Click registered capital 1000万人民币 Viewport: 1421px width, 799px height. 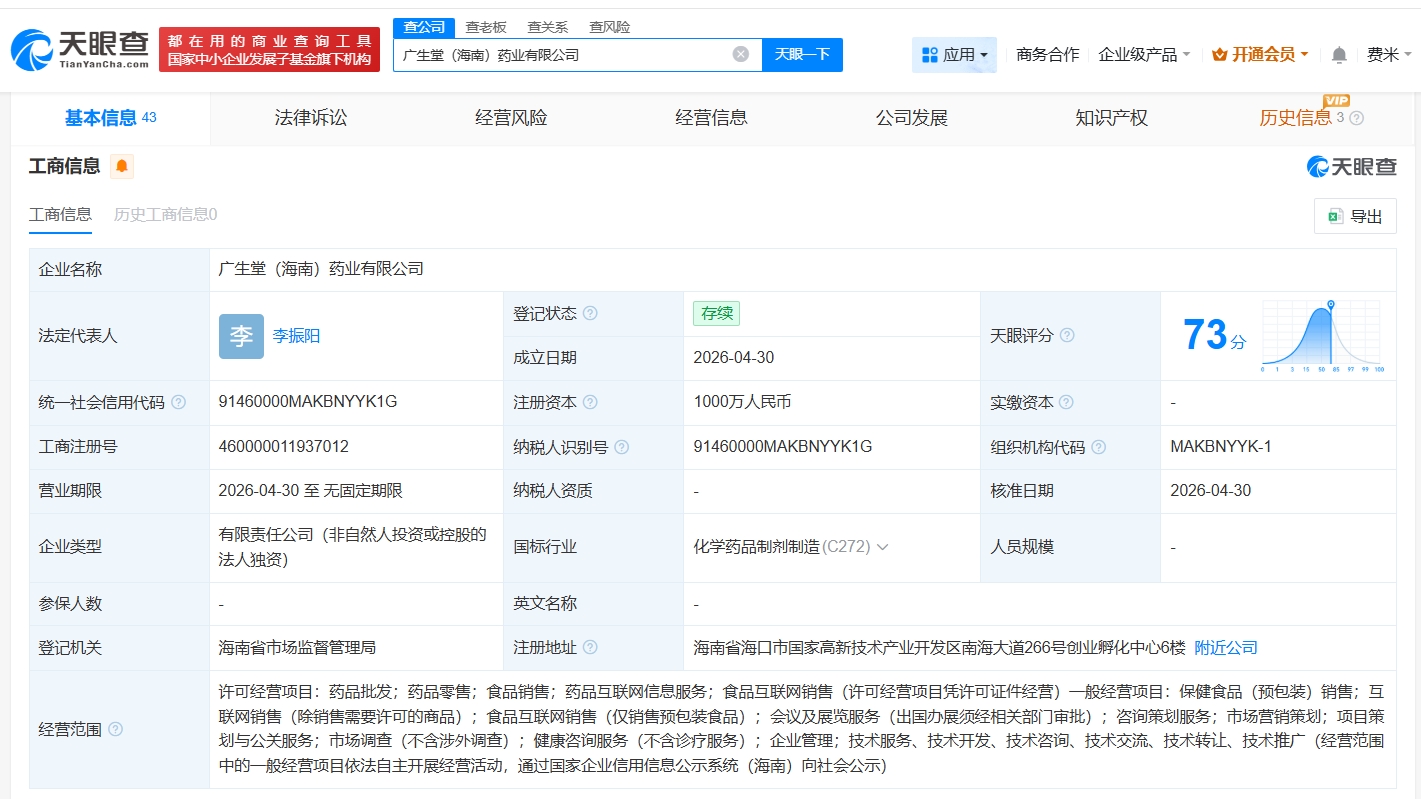[742, 402]
